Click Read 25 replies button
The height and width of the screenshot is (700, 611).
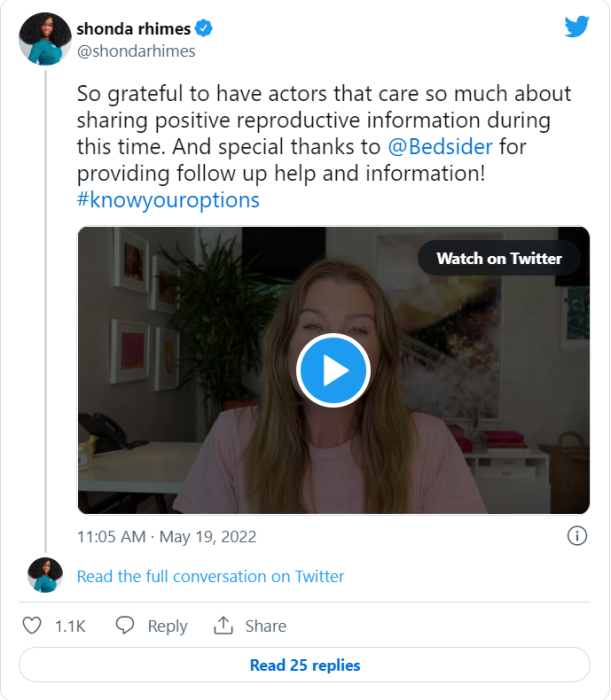click(x=305, y=665)
